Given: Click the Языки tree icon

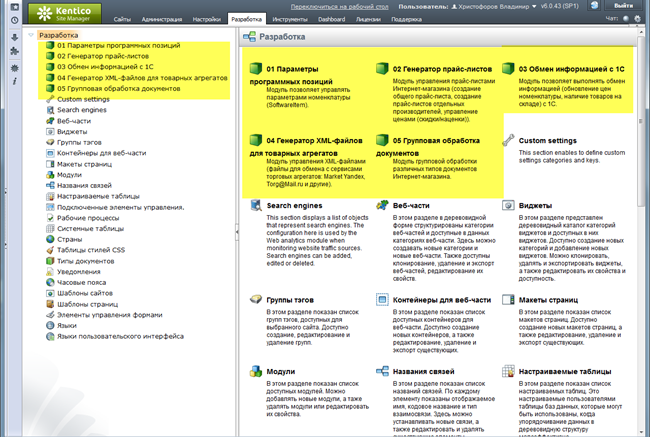Looking at the screenshot, I should 50,325.
